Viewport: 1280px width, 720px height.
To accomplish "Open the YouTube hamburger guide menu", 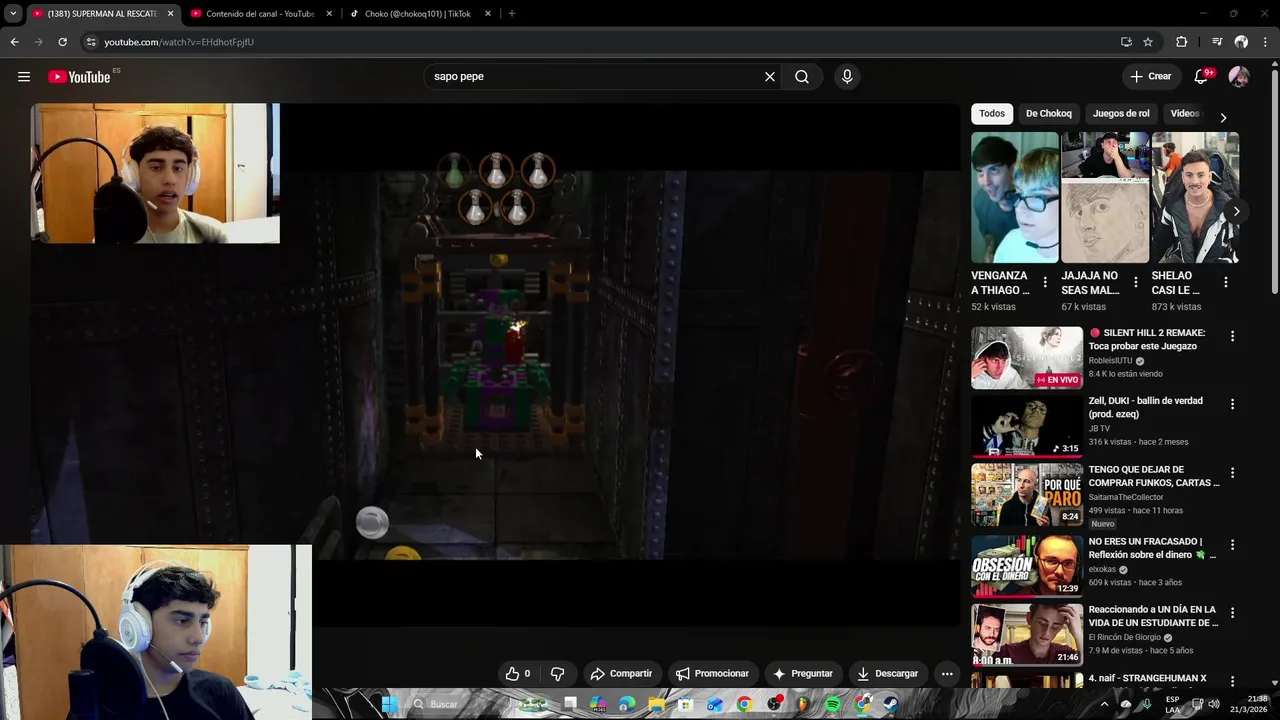I will [24, 77].
